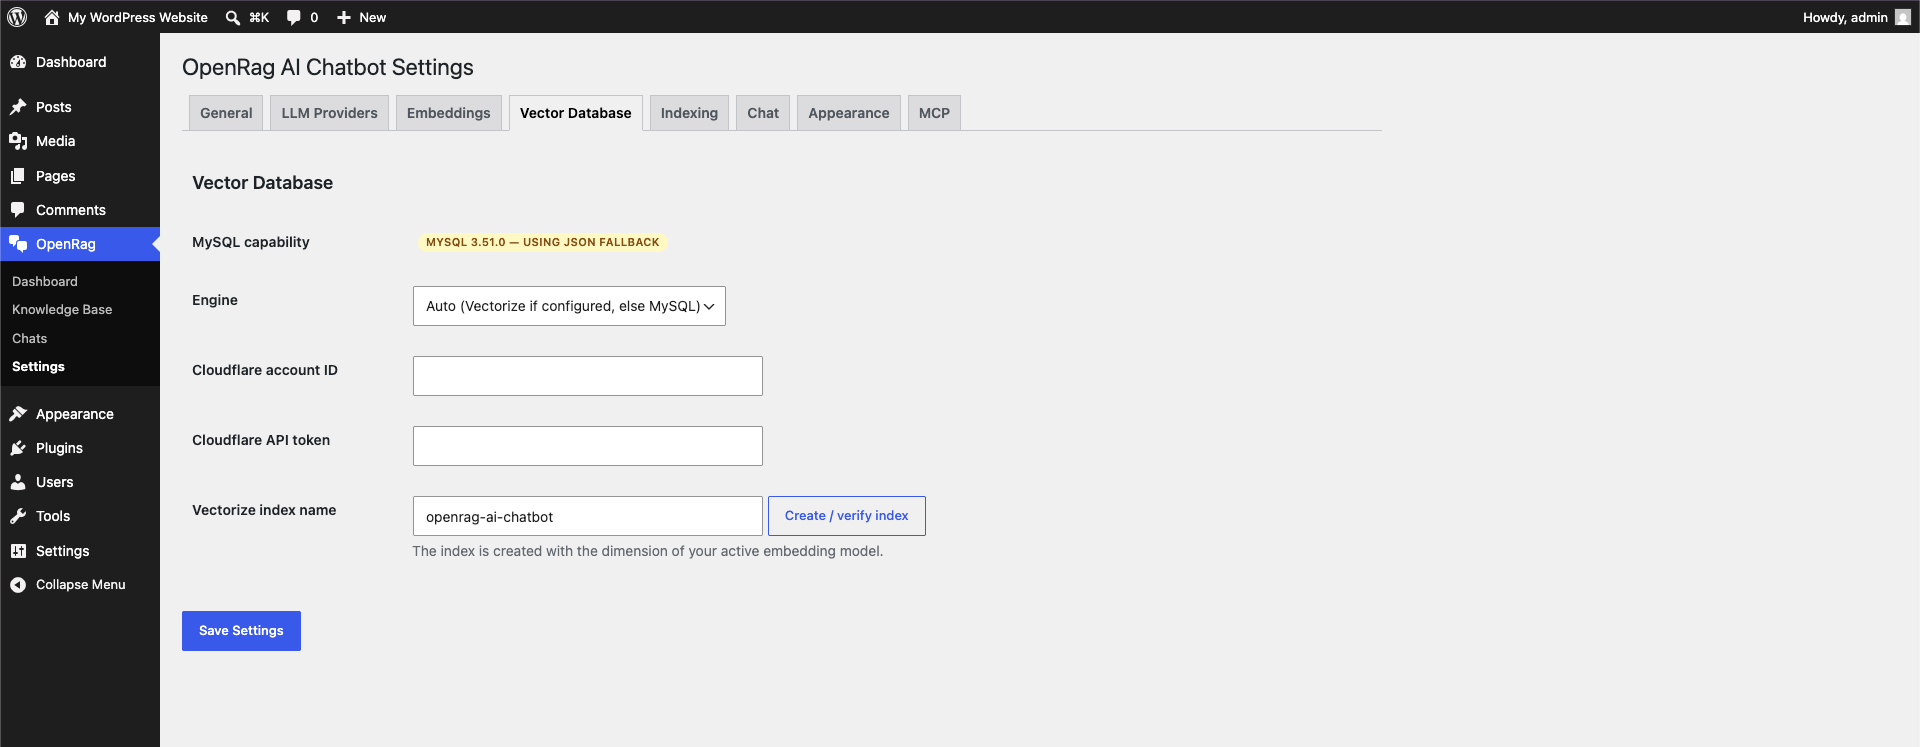Switch to the Chat tab
Viewport: 1920px width, 747px height.
(763, 113)
